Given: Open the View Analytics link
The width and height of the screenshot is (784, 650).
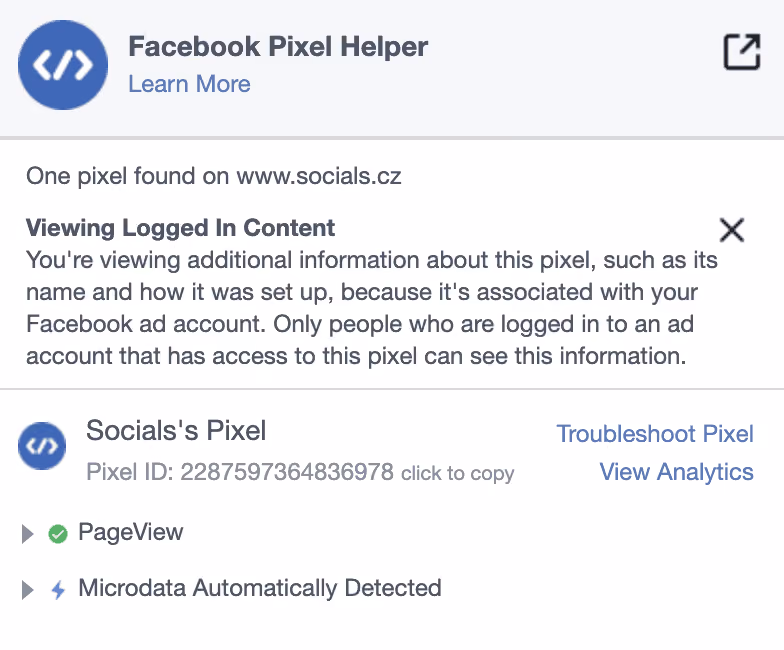Looking at the screenshot, I should tap(676, 472).
